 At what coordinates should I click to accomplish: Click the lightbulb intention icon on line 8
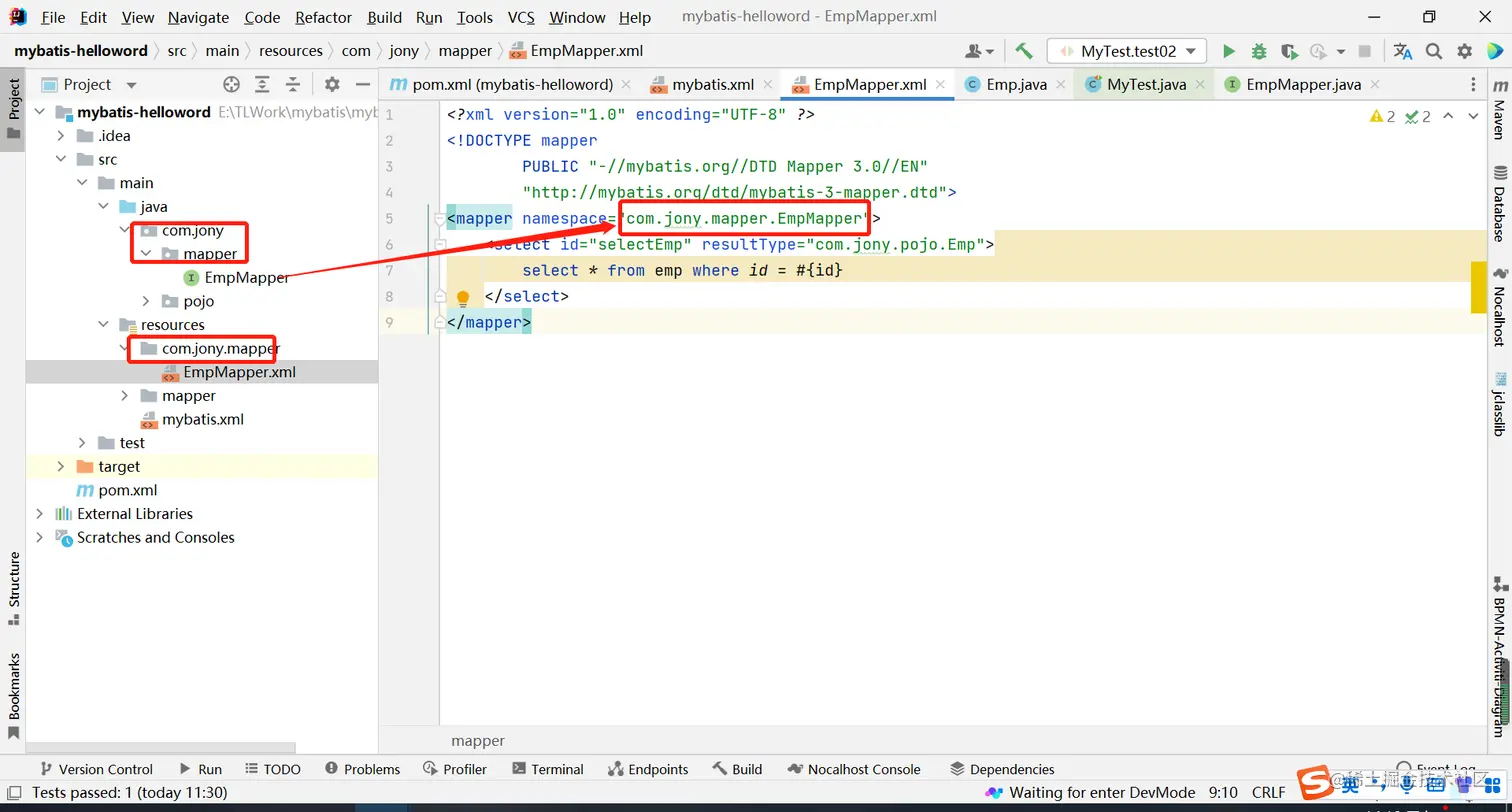(x=463, y=298)
